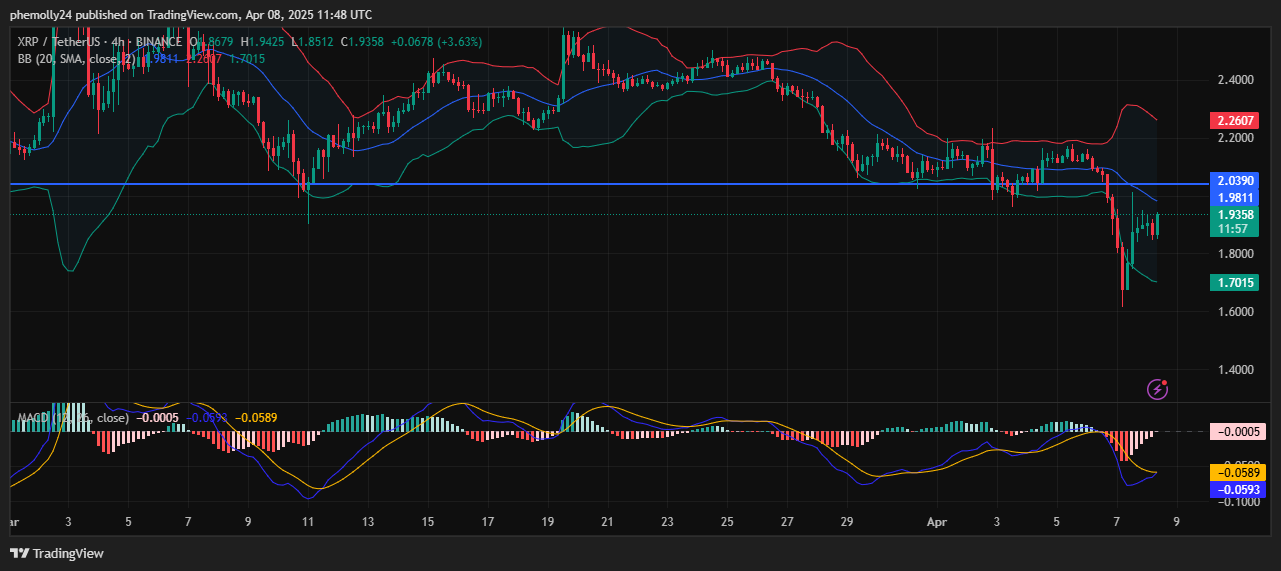This screenshot has width=1281, height=571.
Task: Click the purple lightning bolt icon
Action: pos(1158,389)
